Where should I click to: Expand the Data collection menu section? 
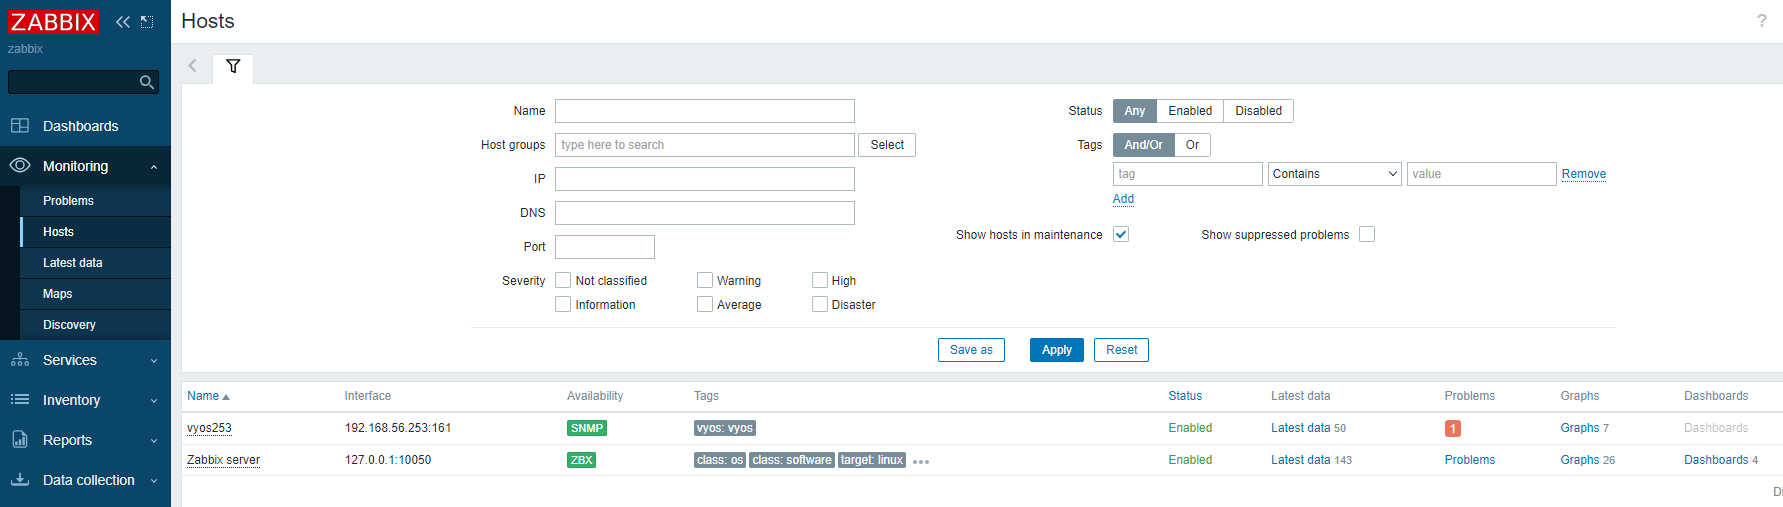click(153, 481)
